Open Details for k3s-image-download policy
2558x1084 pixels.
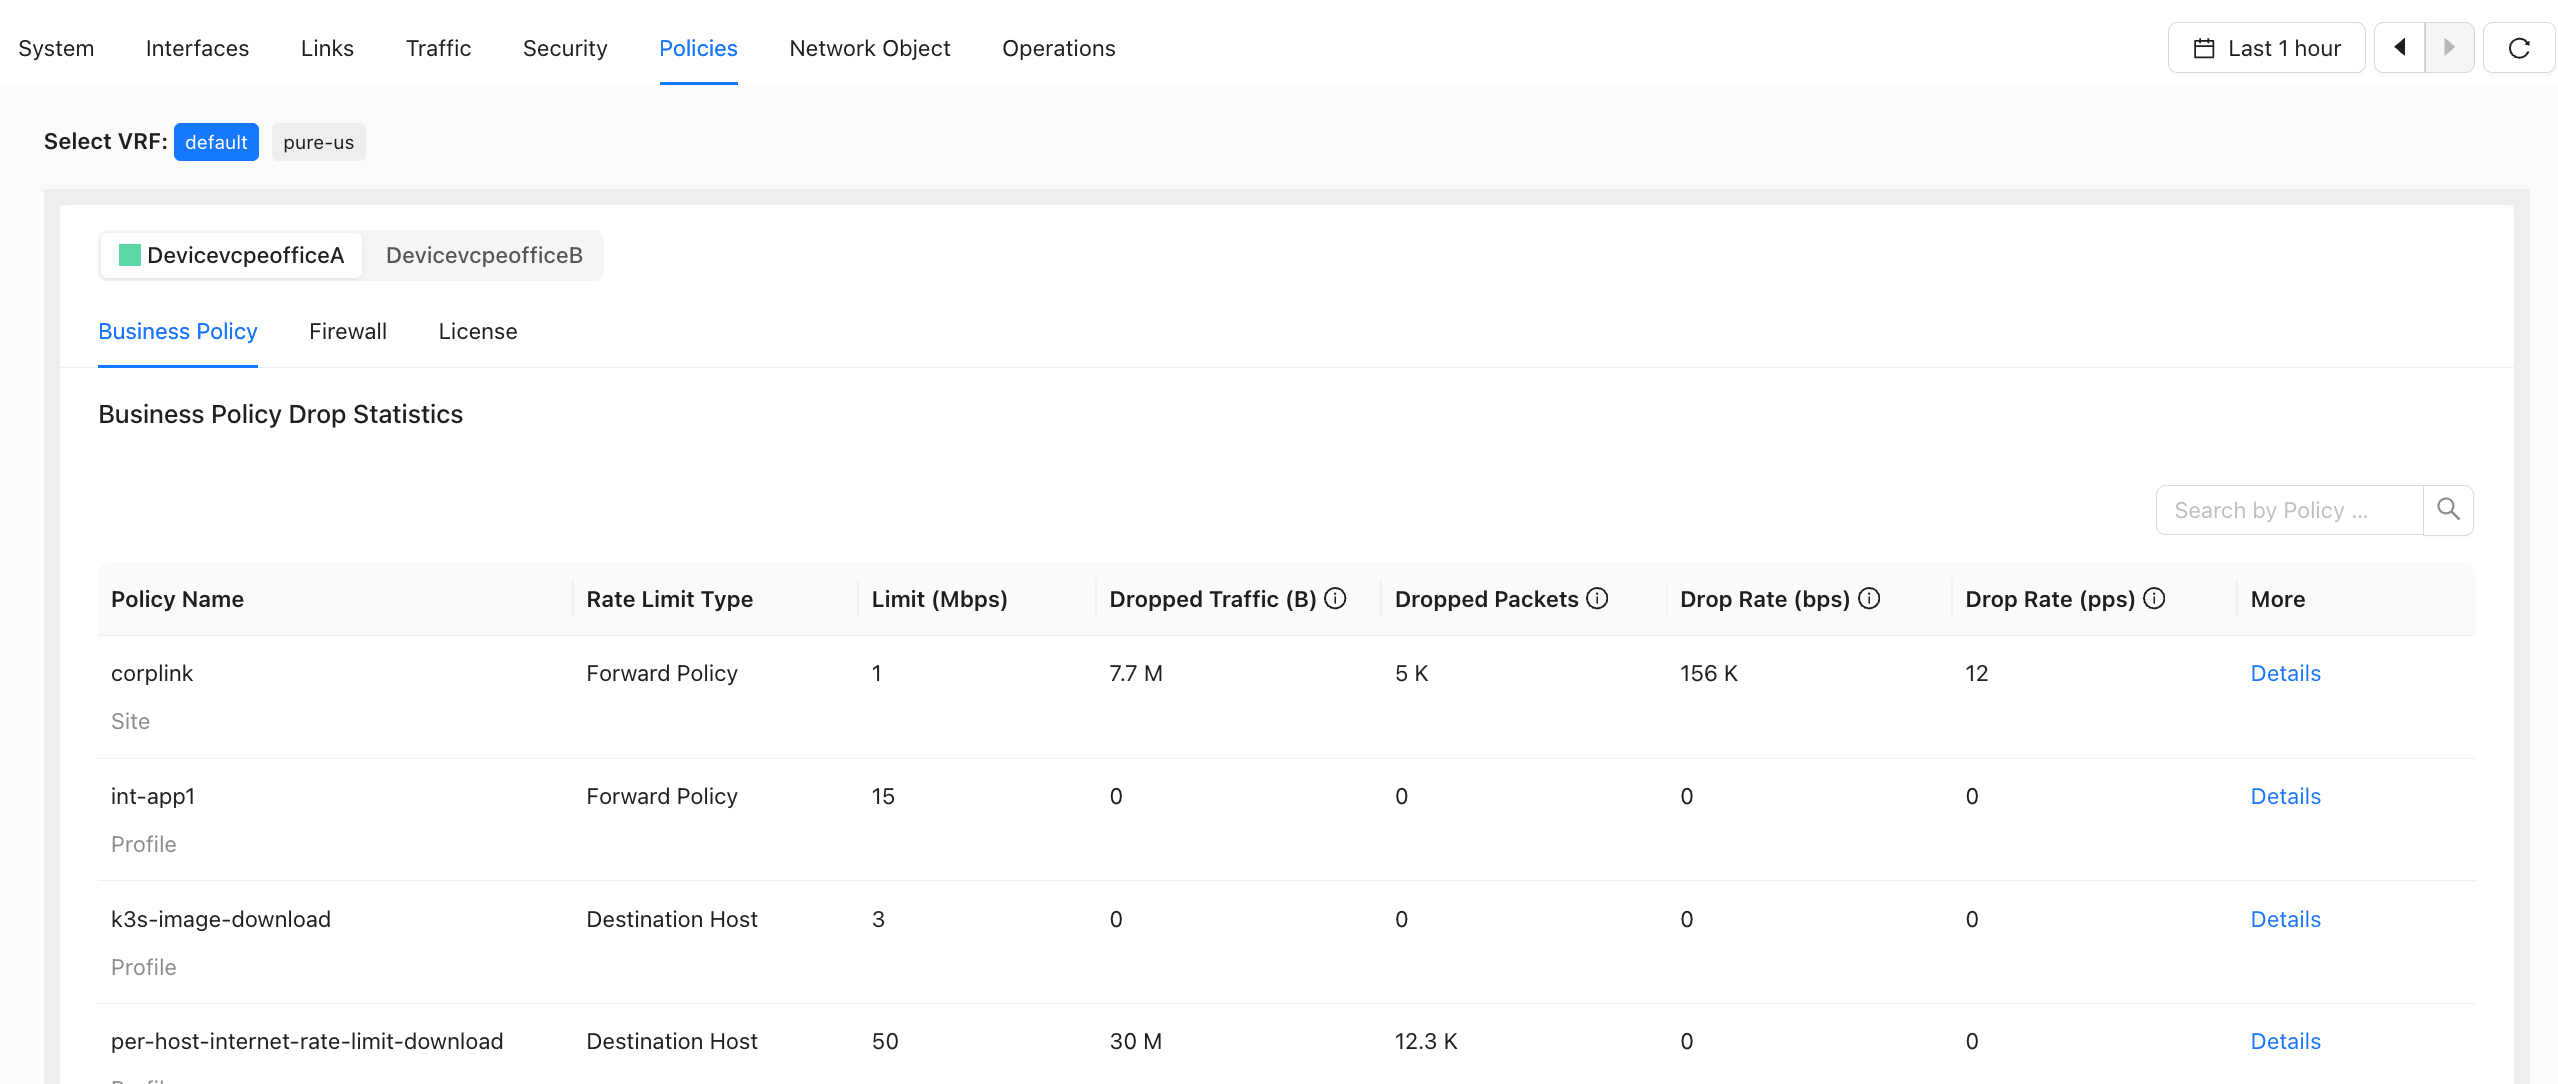tap(2285, 919)
